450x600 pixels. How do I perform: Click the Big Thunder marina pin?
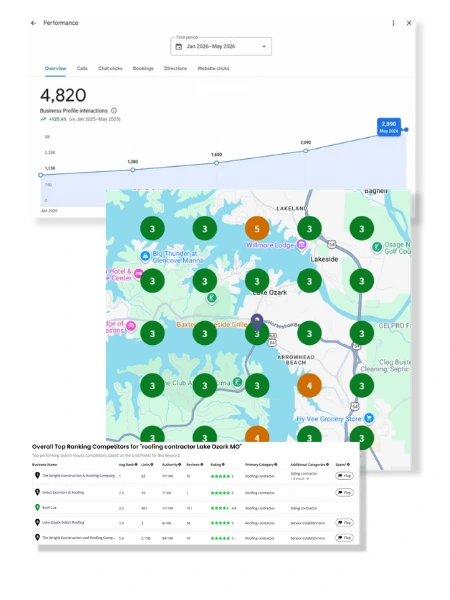(145, 256)
